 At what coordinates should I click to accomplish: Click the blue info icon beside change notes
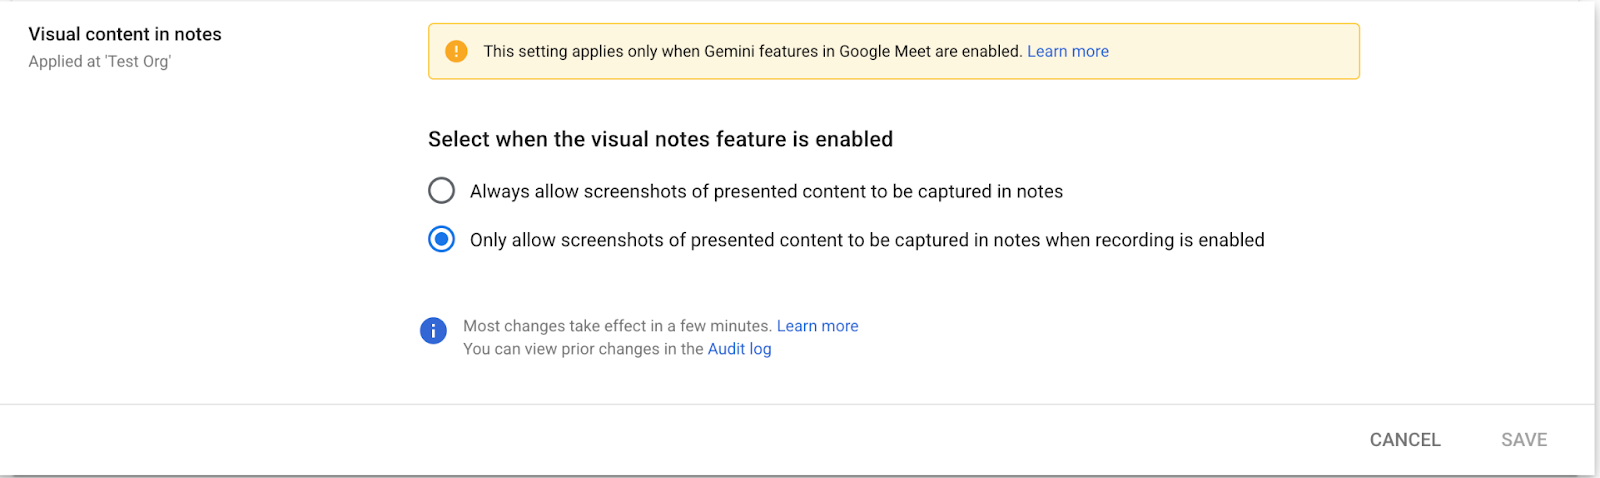[433, 331]
